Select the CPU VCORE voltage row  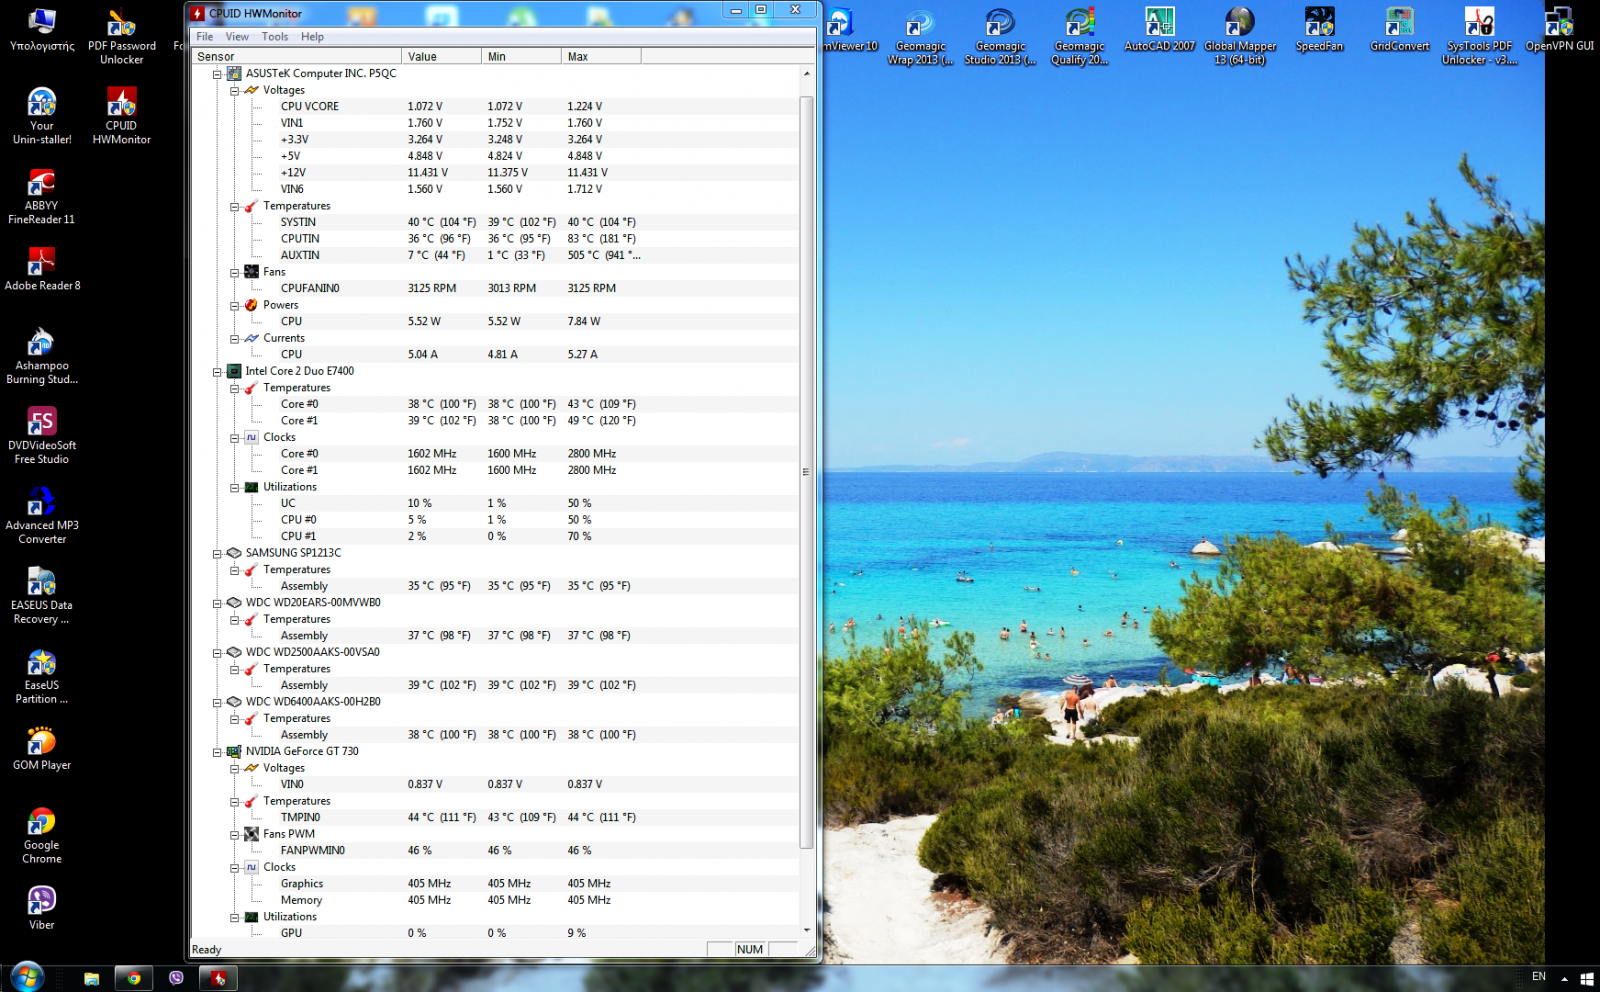[497, 106]
